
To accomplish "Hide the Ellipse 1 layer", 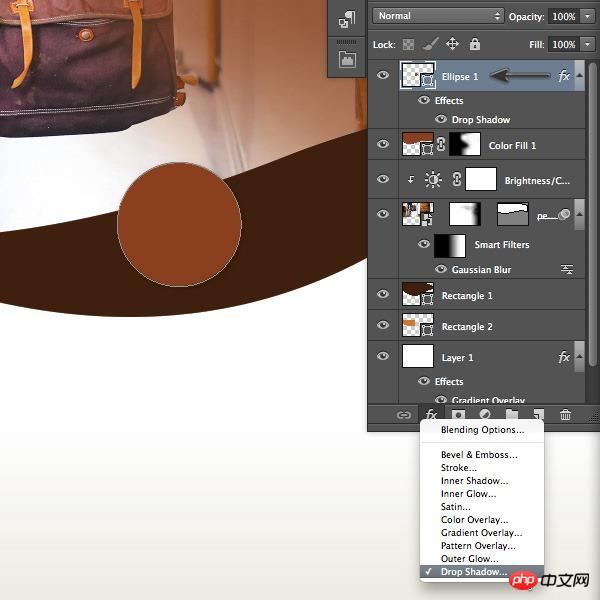I will pyautogui.click(x=383, y=75).
